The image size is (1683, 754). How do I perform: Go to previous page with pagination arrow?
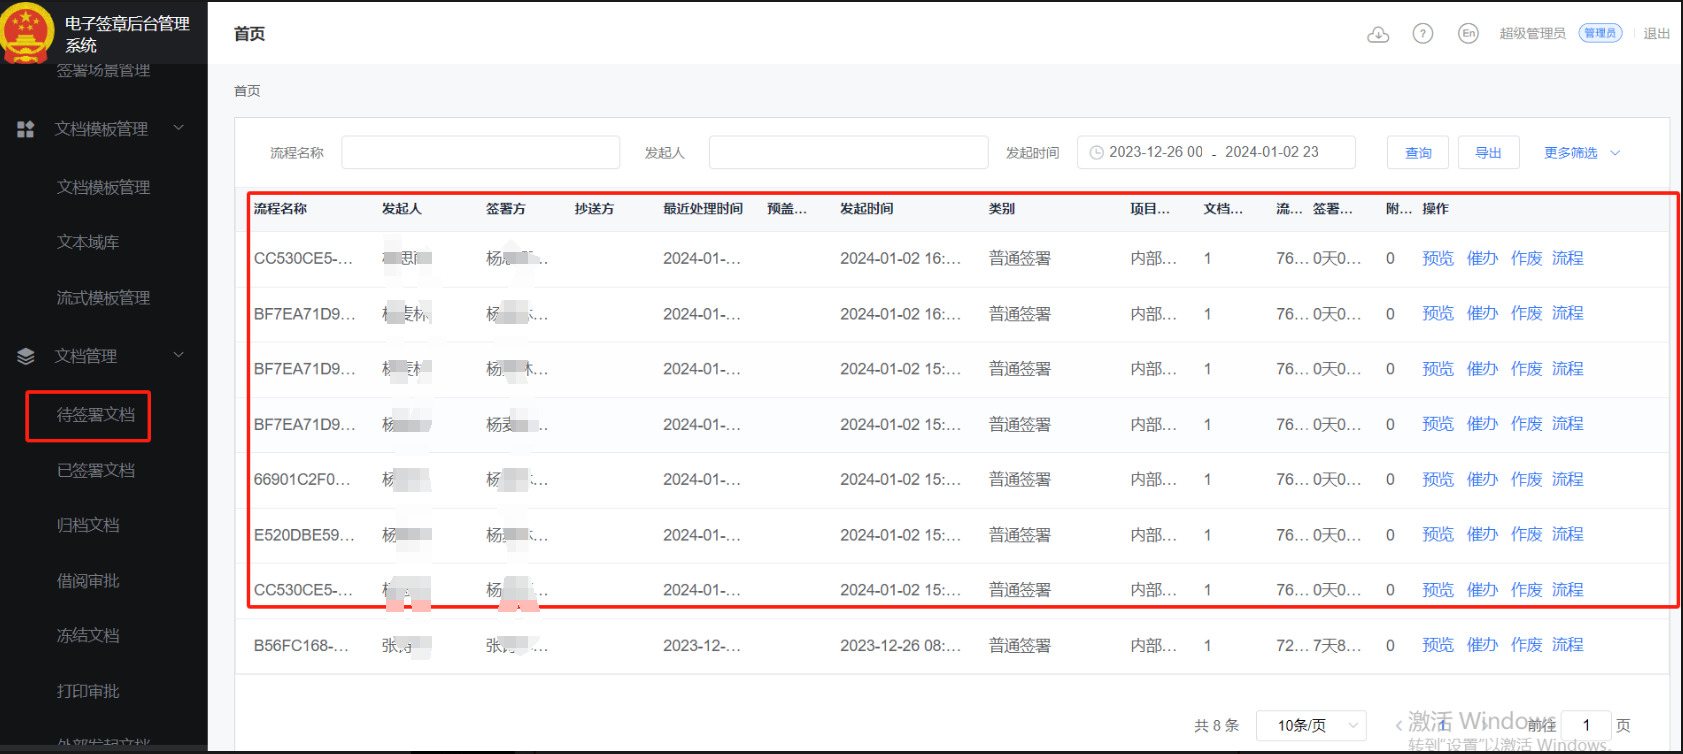(1398, 726)
